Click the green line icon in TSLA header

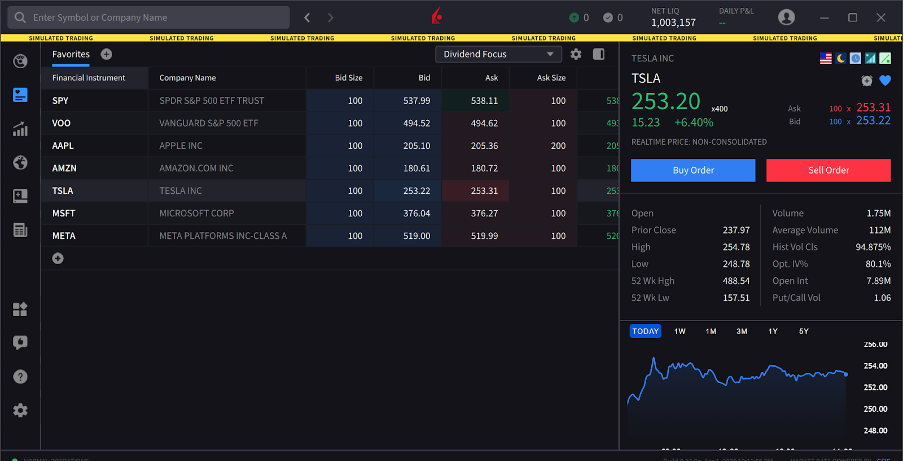pyautogui.click(x=885, y=58)
